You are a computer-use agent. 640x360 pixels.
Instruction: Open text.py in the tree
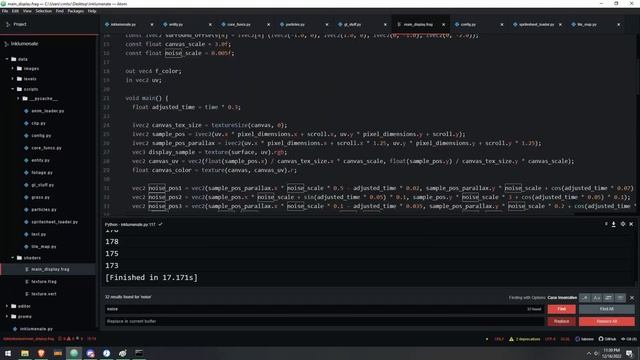click(39, 234)
